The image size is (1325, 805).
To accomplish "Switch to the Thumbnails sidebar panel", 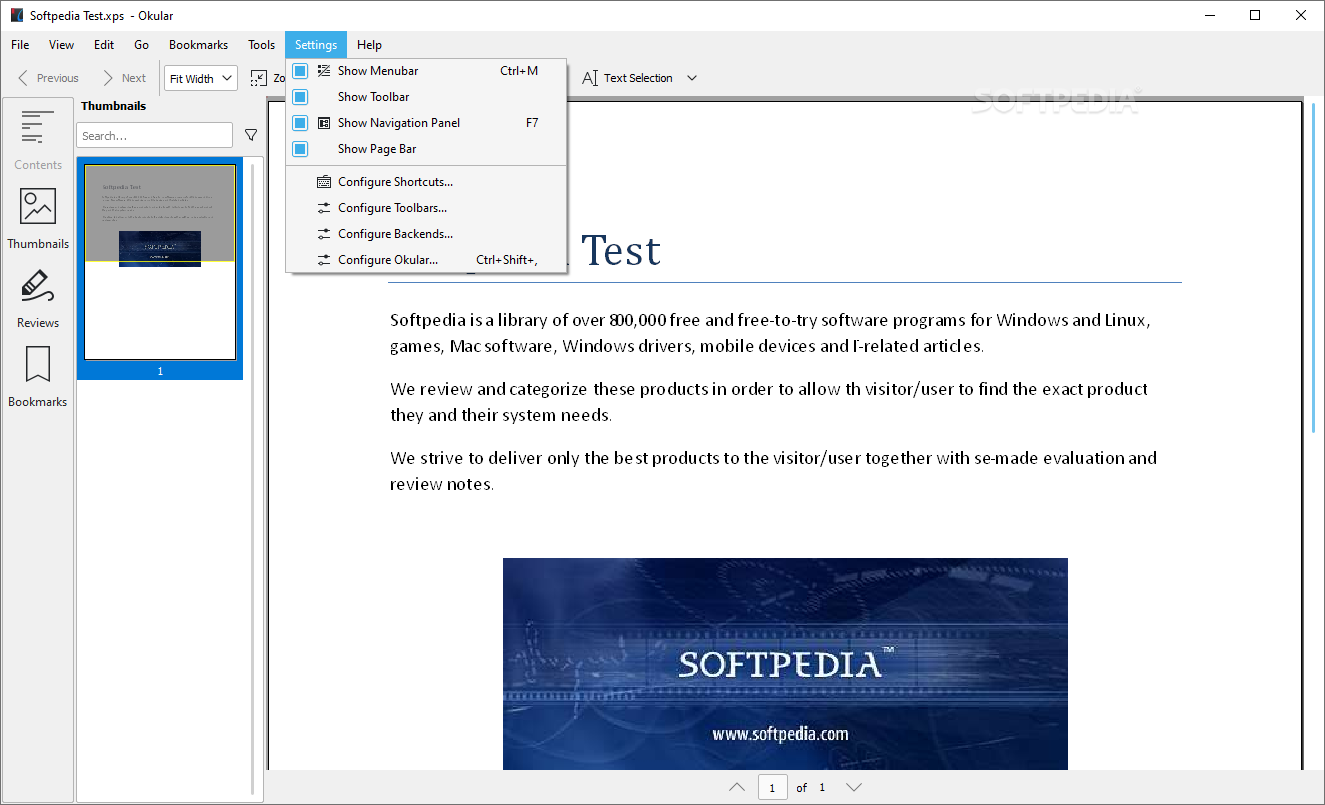I will 38,218.
